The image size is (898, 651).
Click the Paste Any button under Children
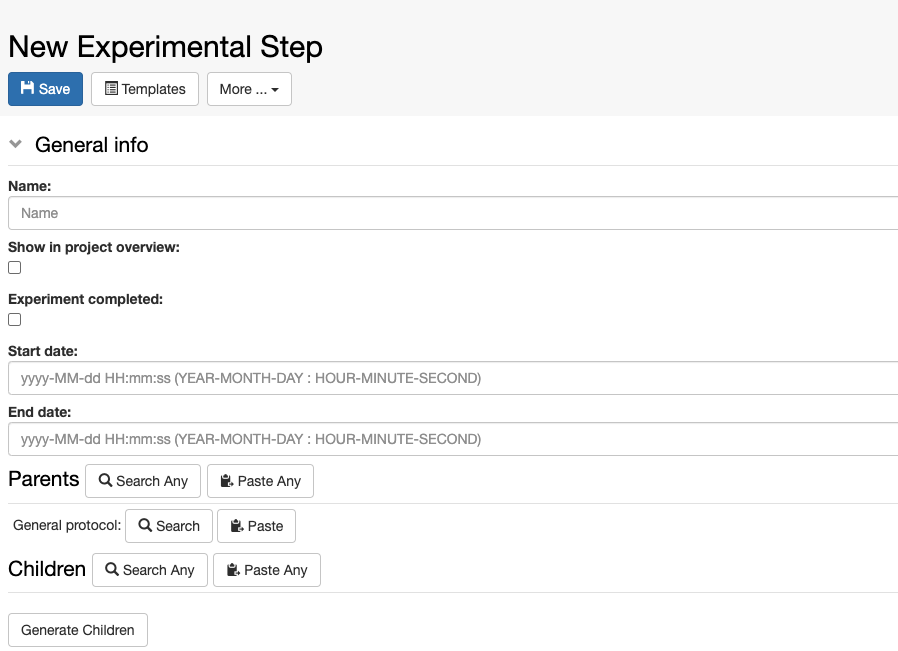pos(267,570)
